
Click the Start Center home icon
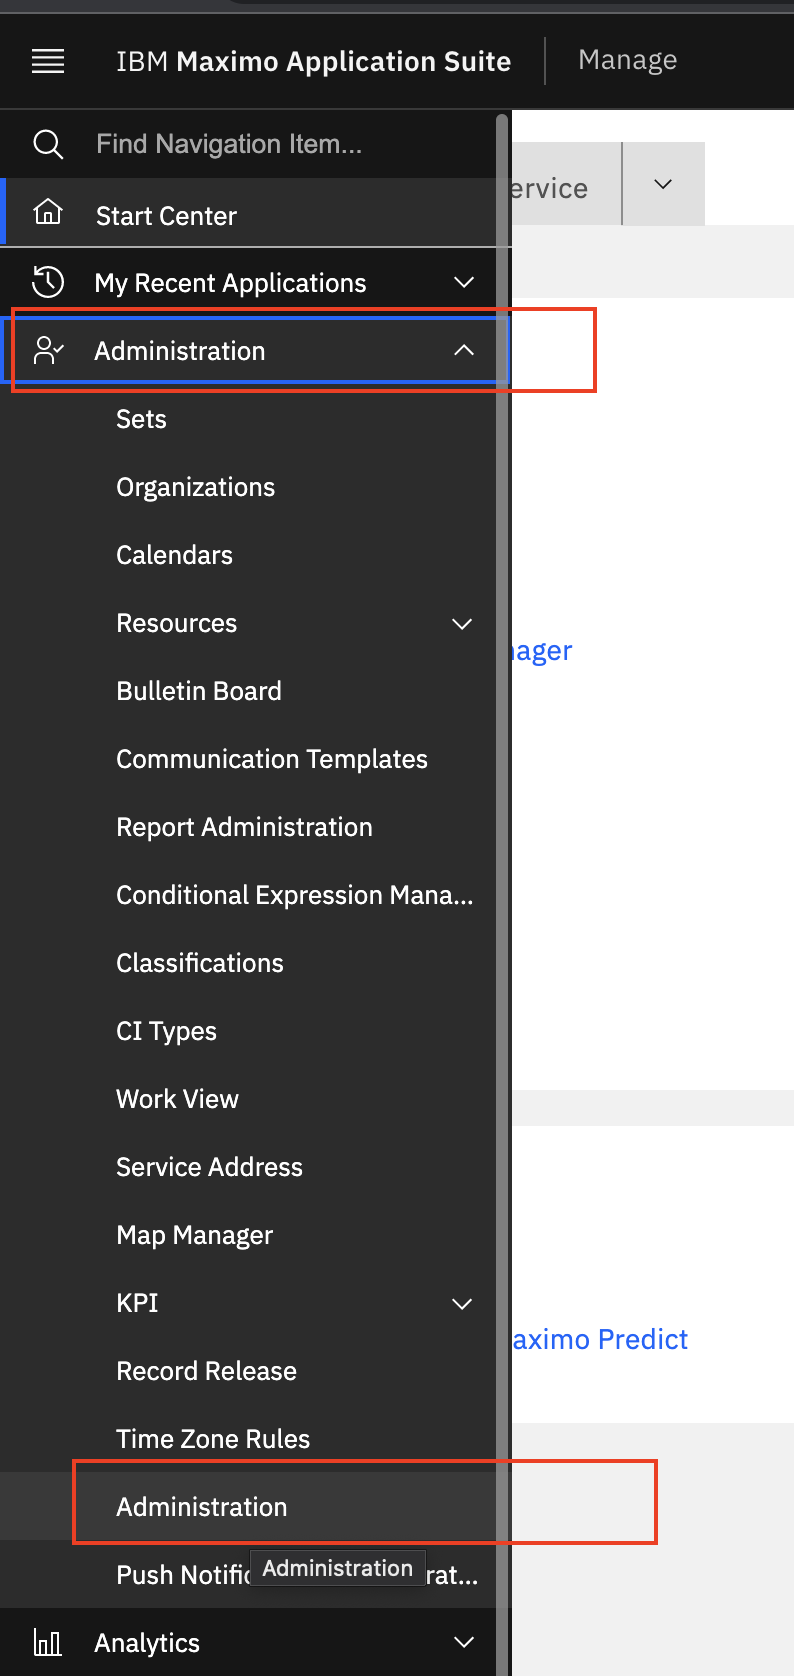(48, 212)
